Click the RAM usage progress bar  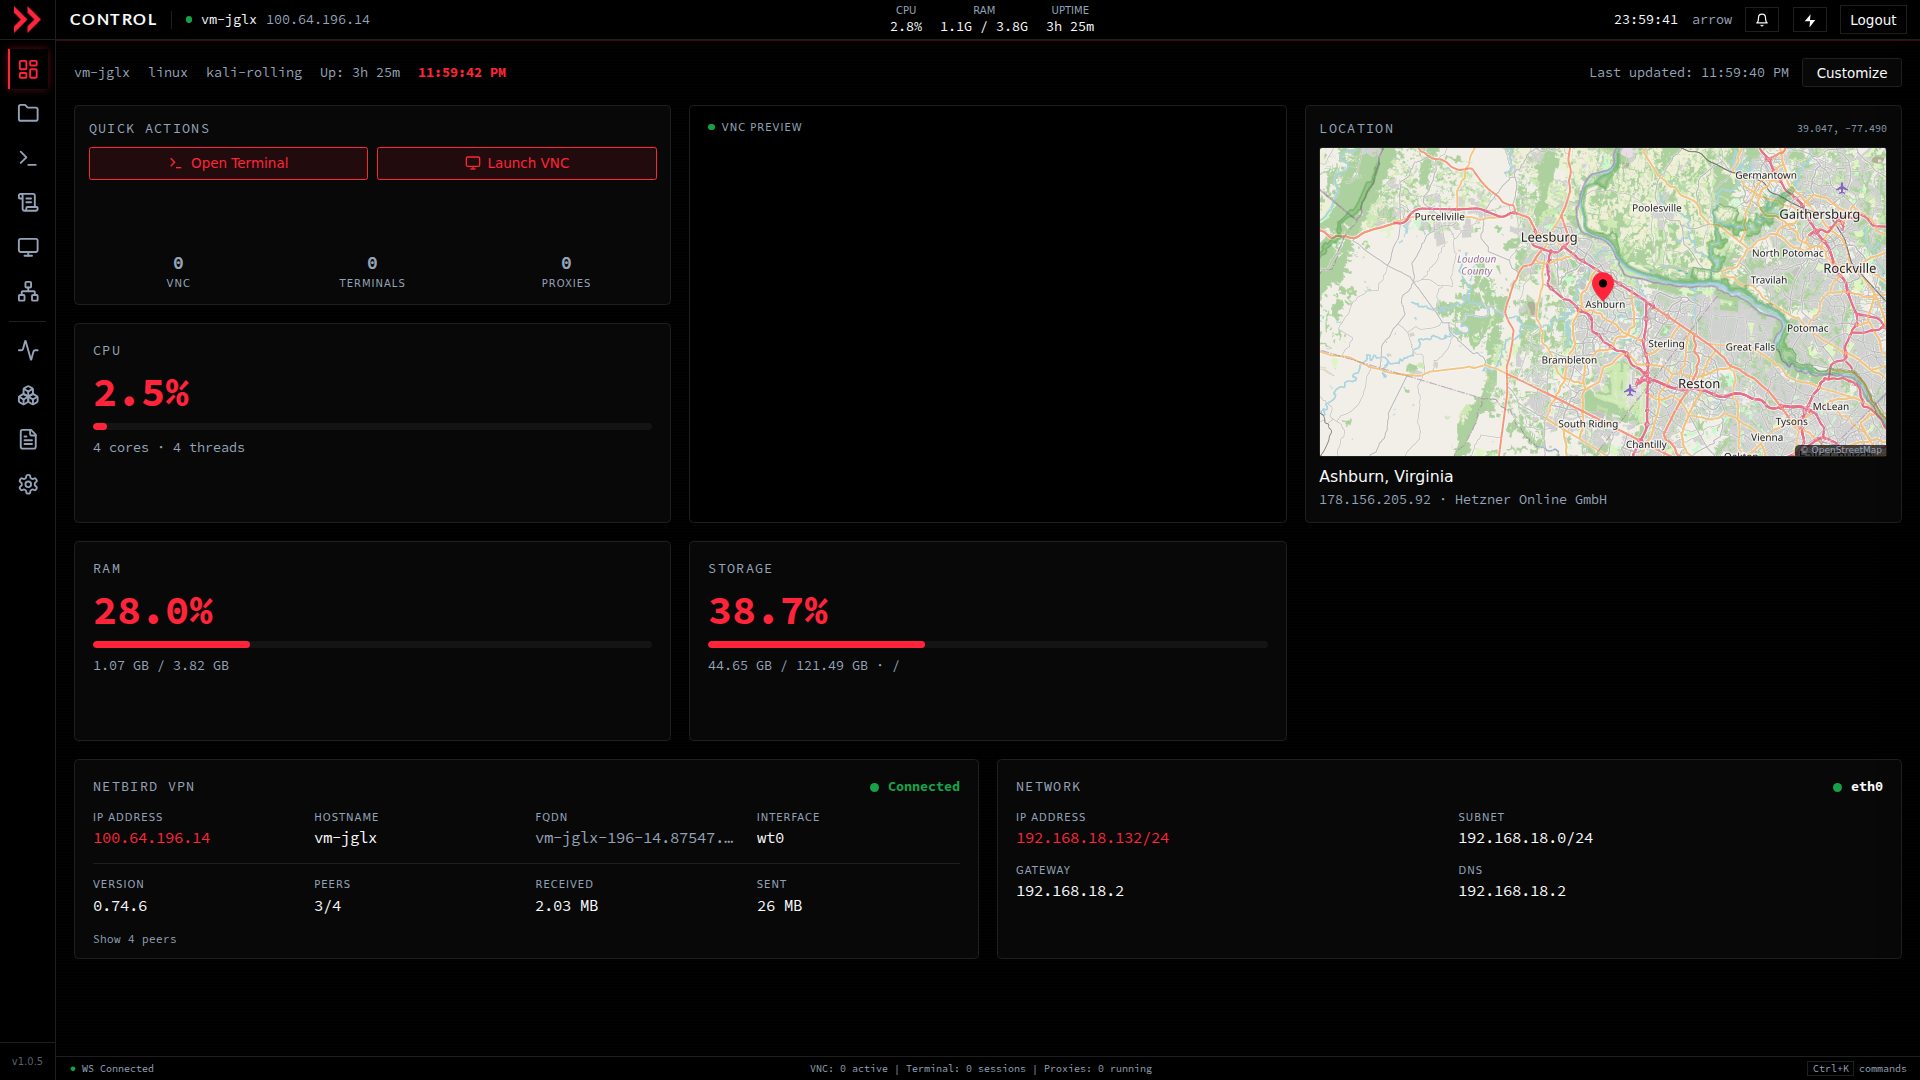372,645
